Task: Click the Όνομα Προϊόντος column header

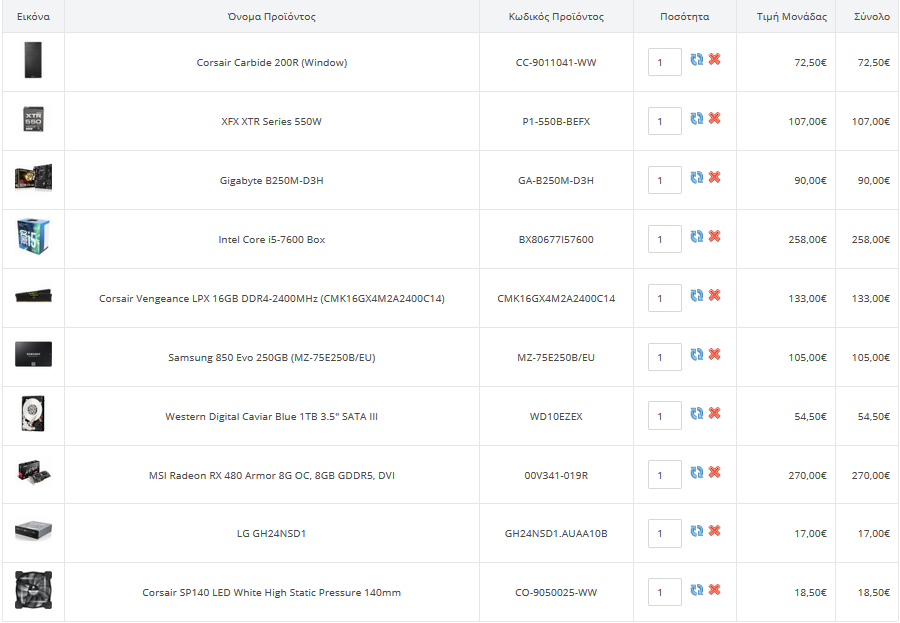Action: pyautogui.click(x=271, y=17)
